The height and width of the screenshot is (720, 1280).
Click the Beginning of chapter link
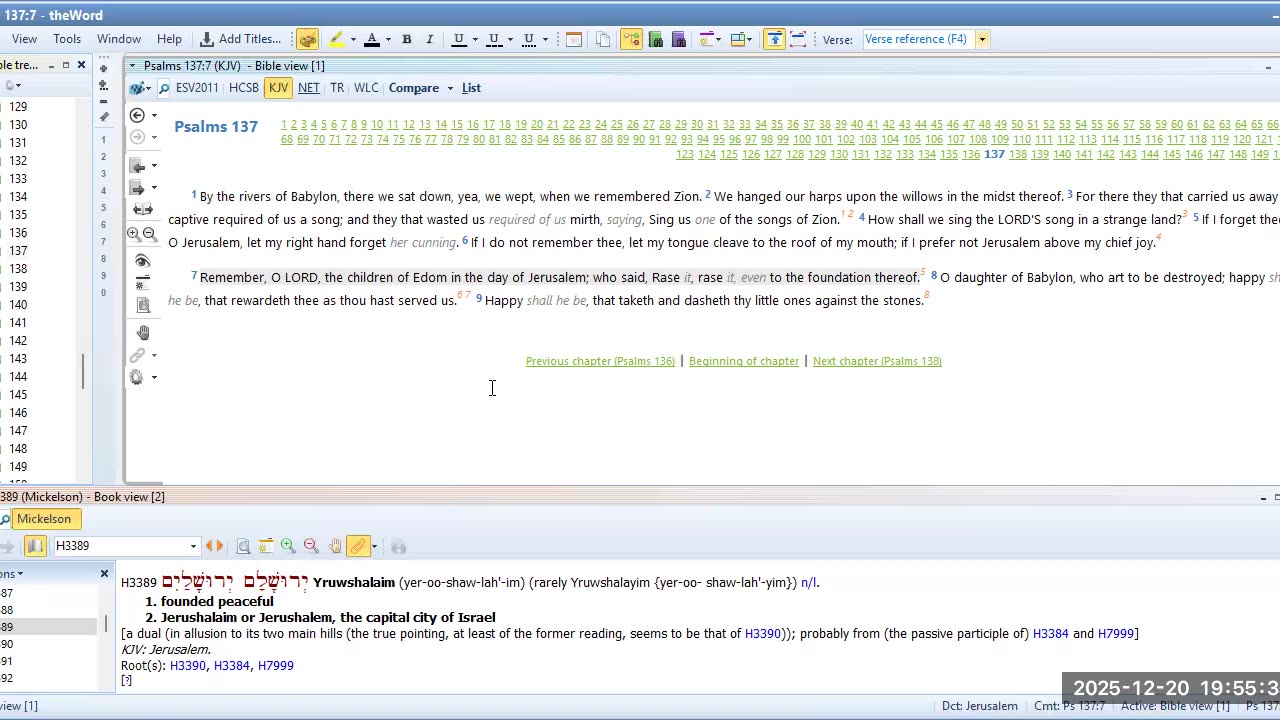[744, 361]
